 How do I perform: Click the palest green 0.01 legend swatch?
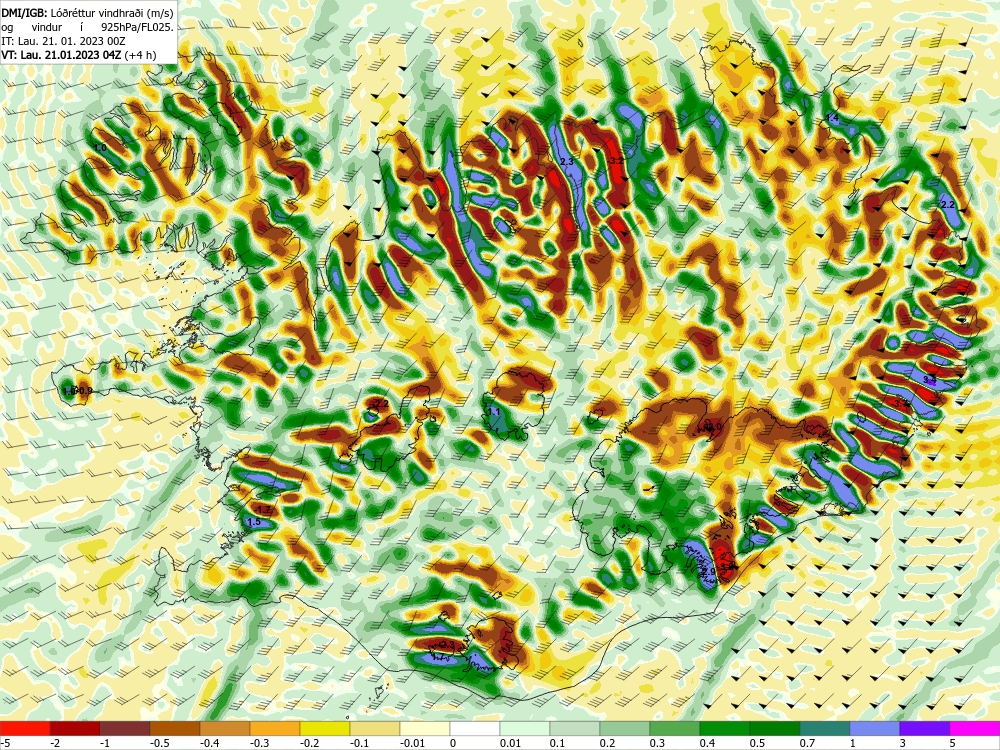click(525, 728)
